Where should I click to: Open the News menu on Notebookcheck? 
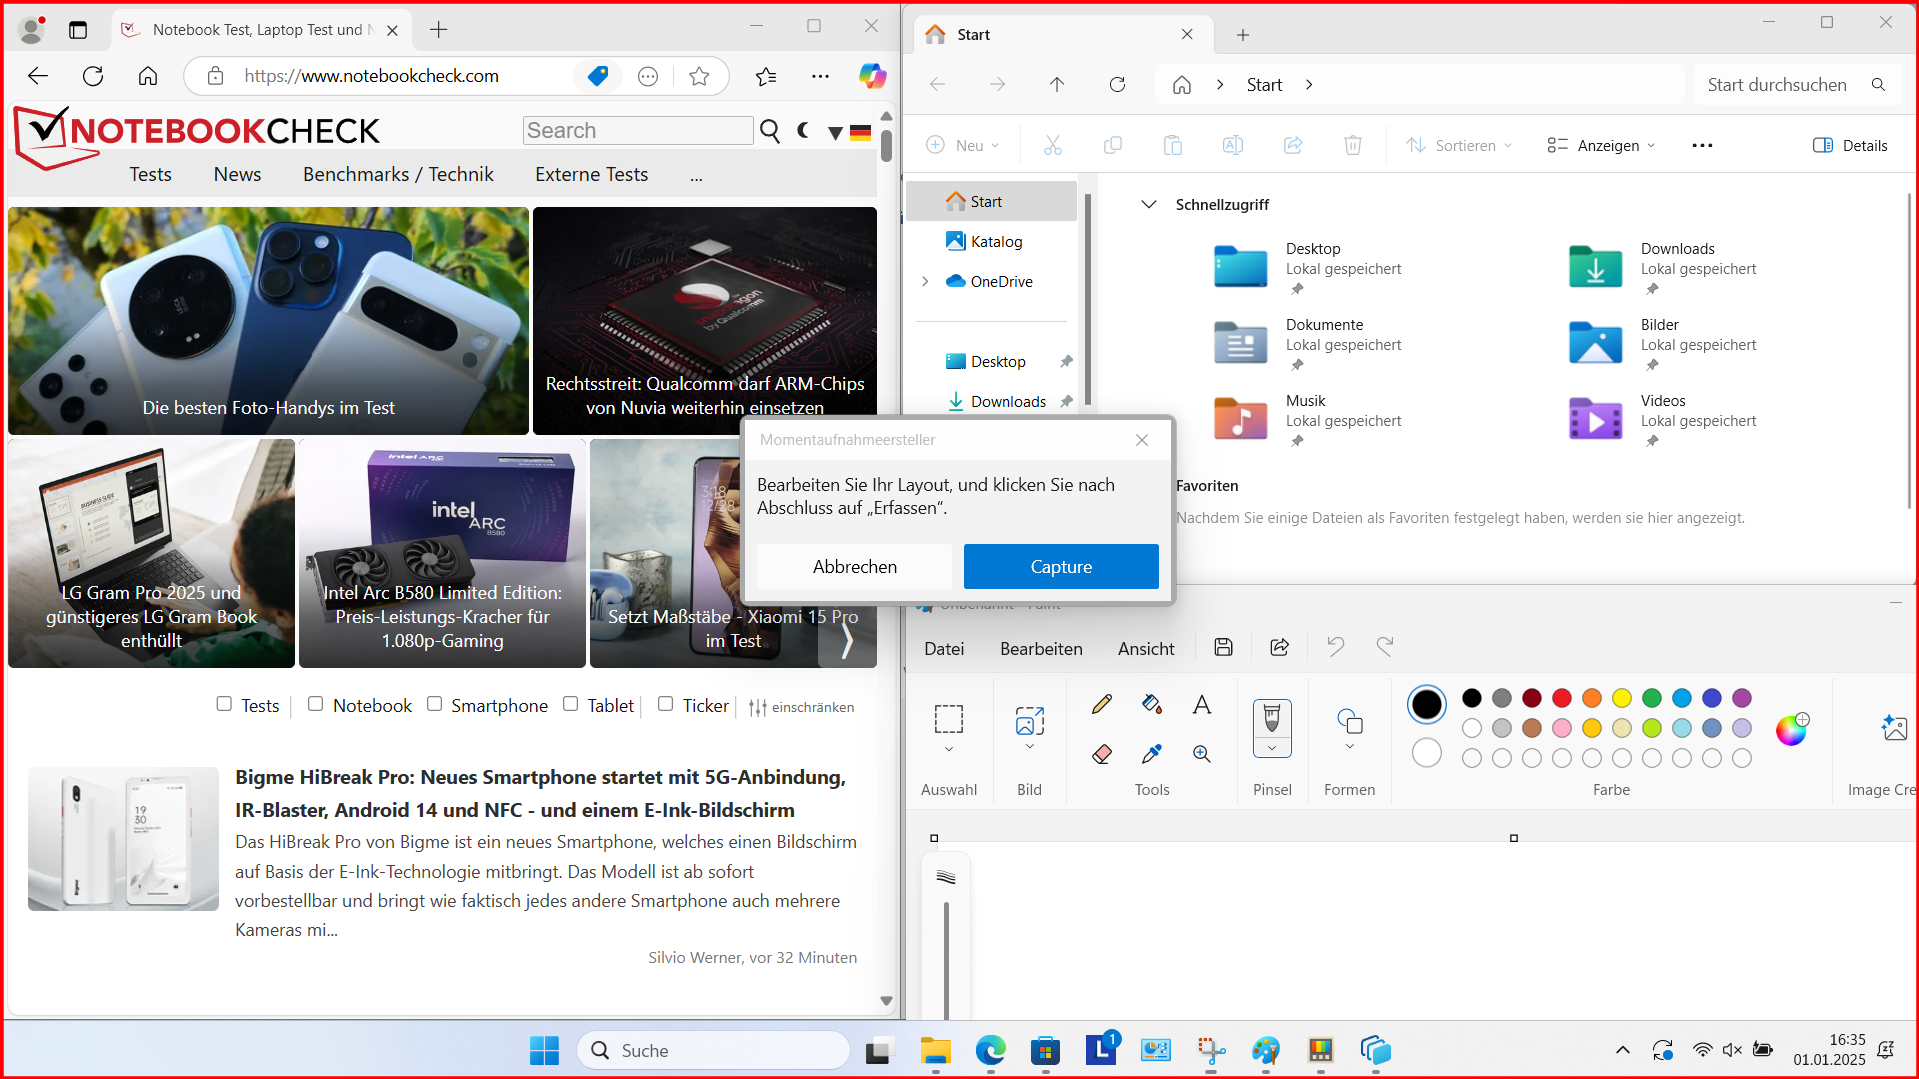coord(237,174)
